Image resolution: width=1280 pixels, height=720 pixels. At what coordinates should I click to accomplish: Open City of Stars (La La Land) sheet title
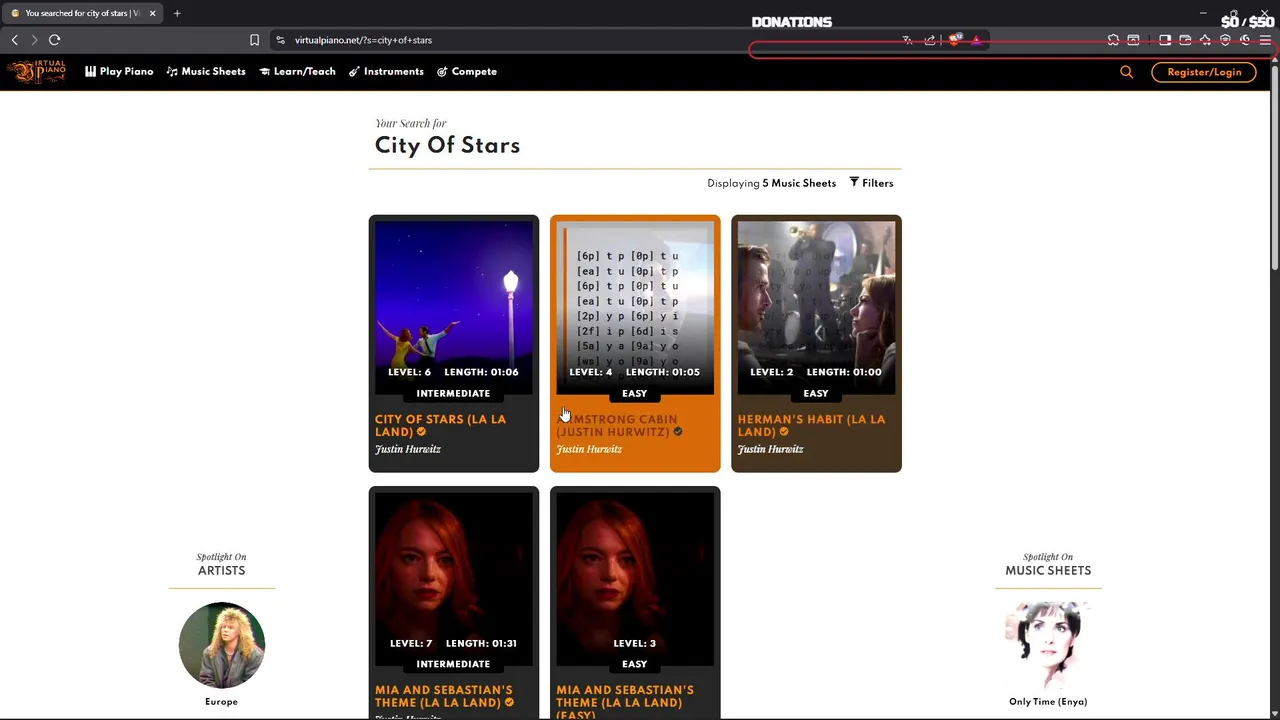click(x=440, y=426)
